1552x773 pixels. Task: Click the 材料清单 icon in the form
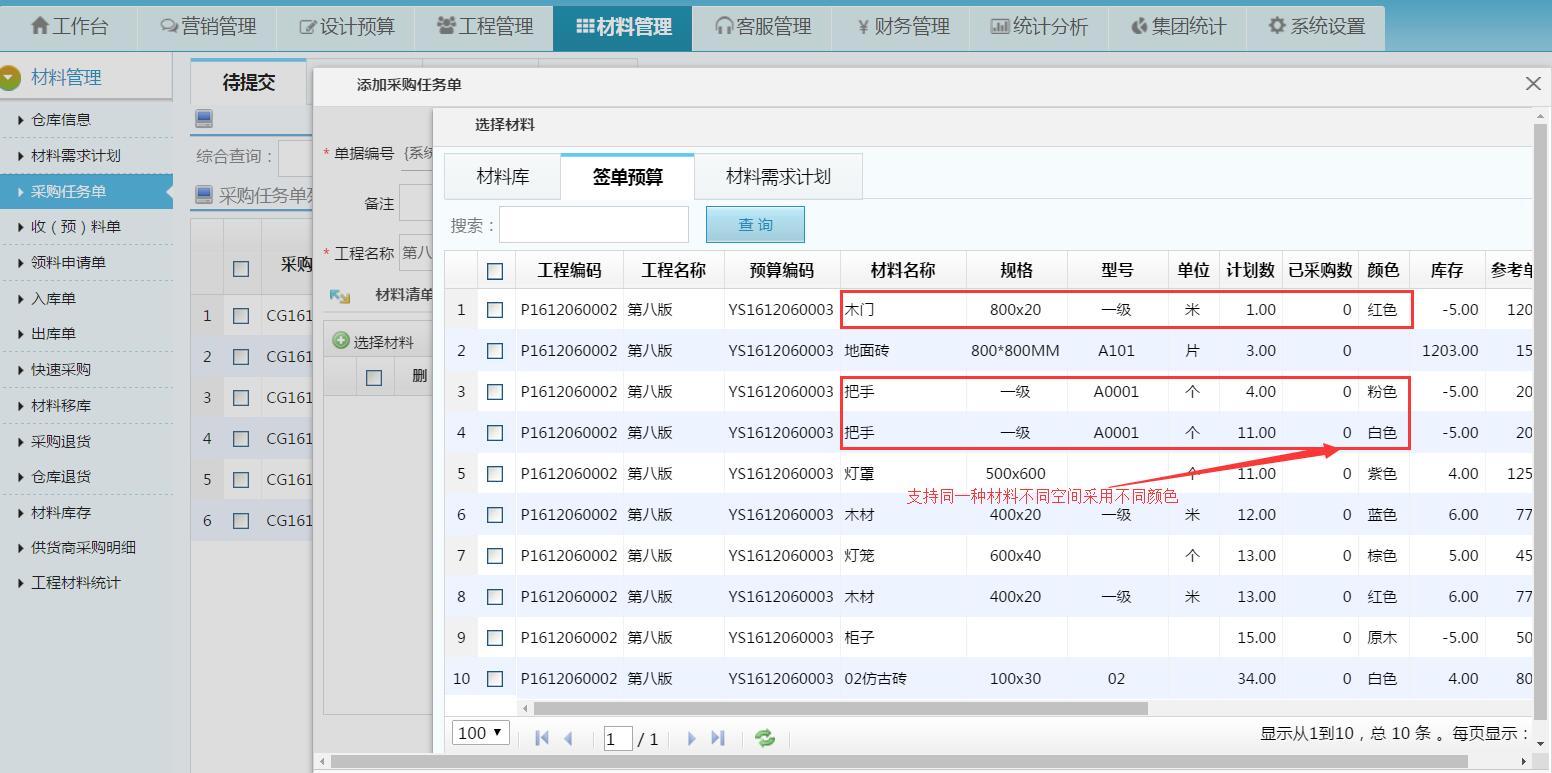tap(340, 295)
